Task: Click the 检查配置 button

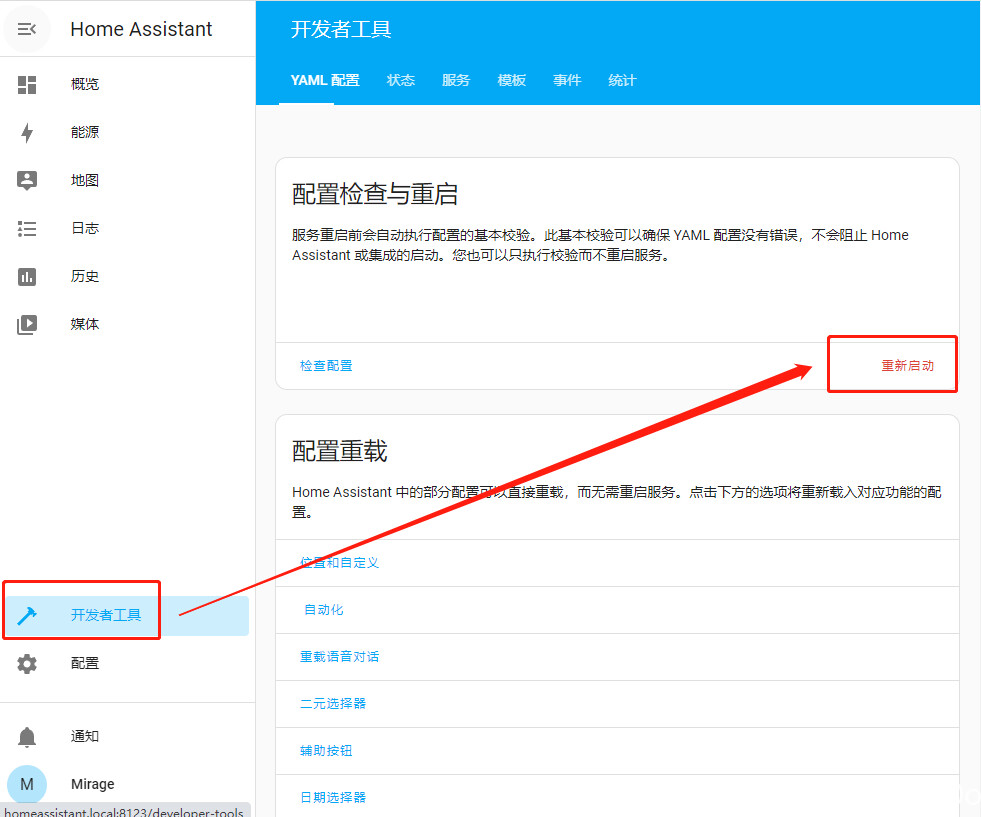Action: click(326, 366)
